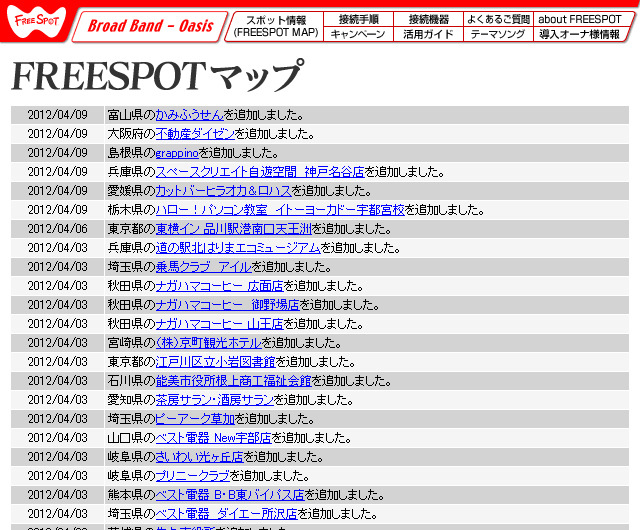Viewport: 640px width, 530px height.
Task: Open ナガハマコーヒー 広面店 link
Action: tap(220, 286)
